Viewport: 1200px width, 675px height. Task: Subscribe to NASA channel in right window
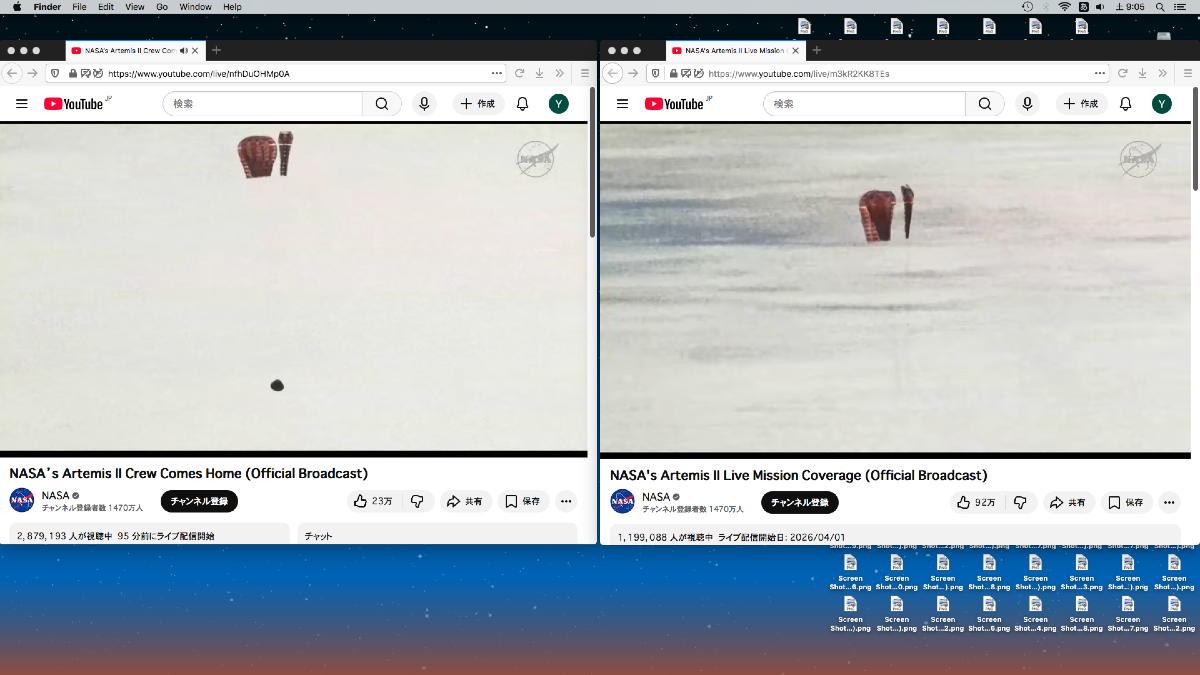pos(800,503)
